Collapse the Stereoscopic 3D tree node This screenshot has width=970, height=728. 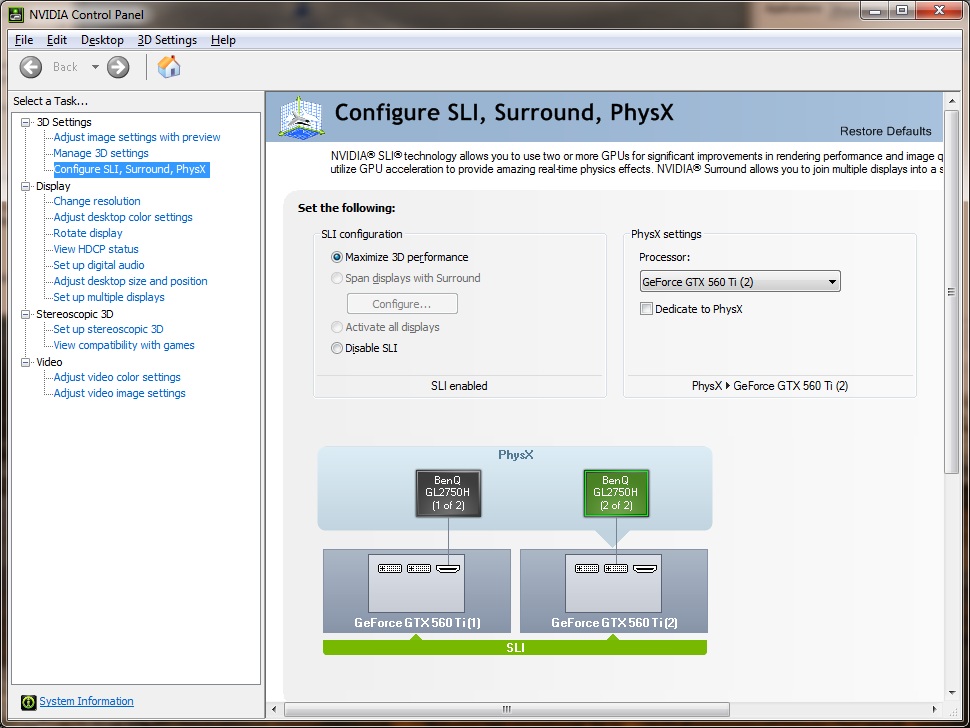click(25, 314)
